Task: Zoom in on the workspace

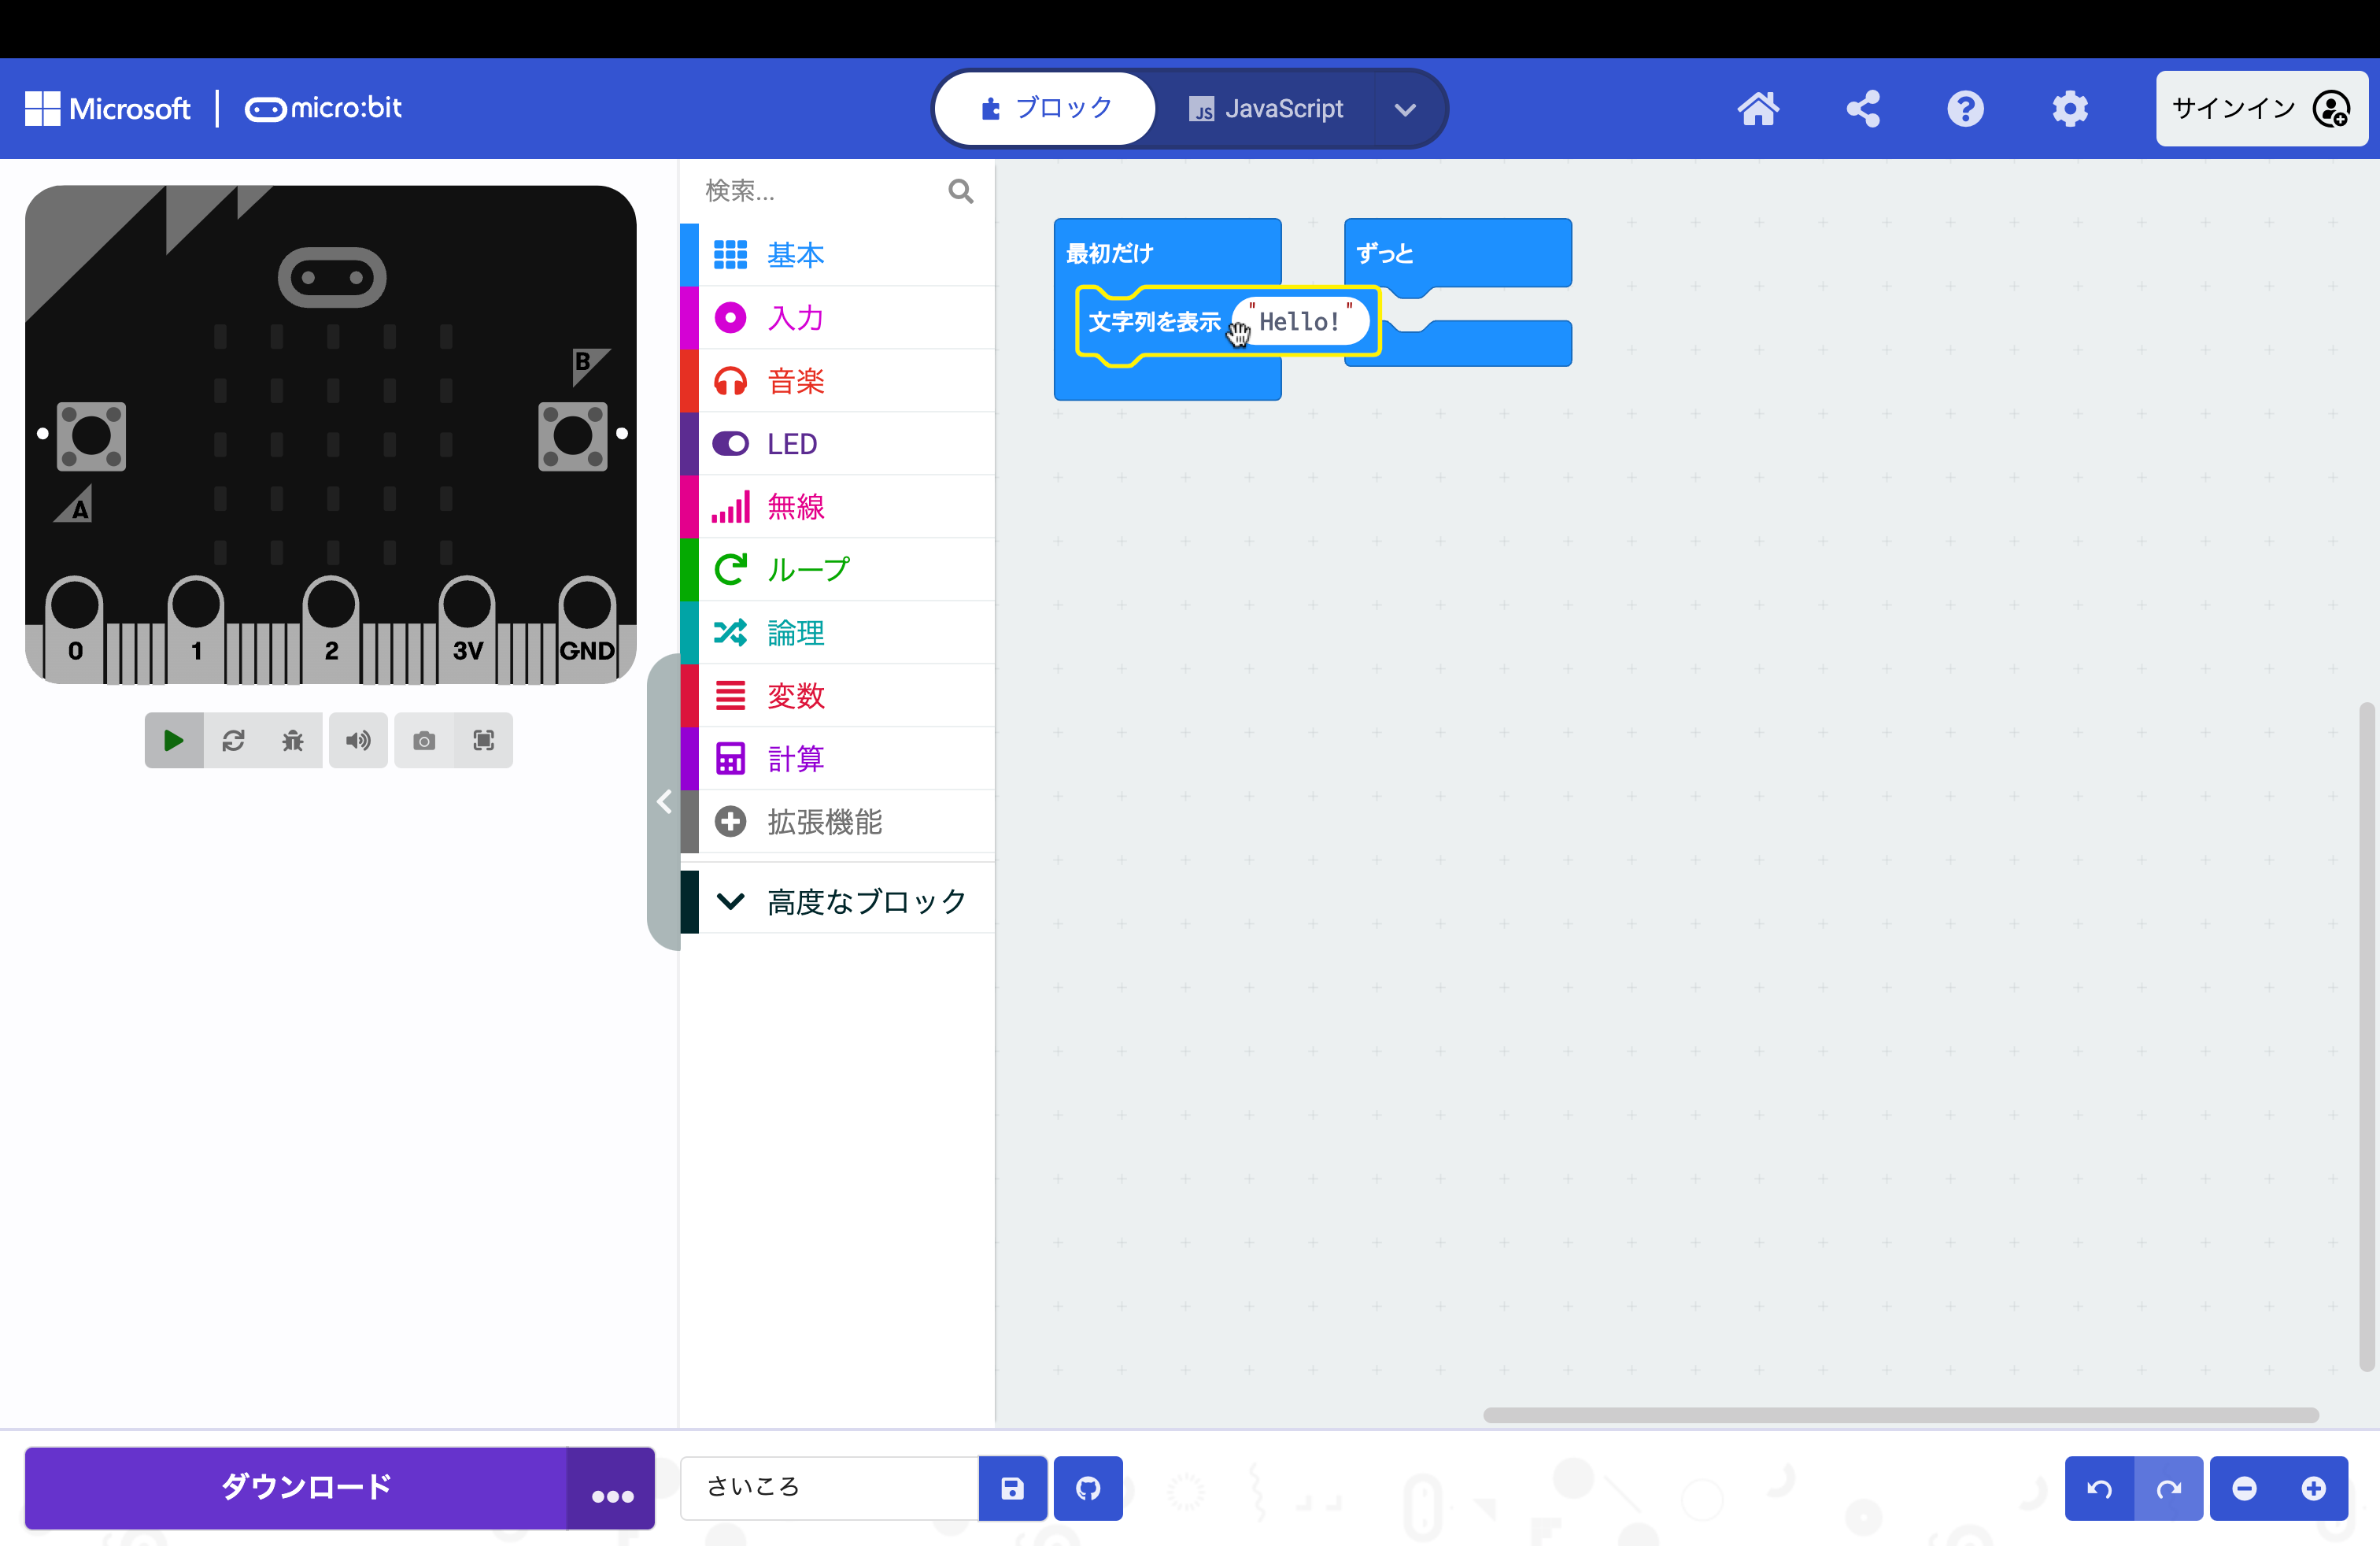Action: pos(2313,1488)
